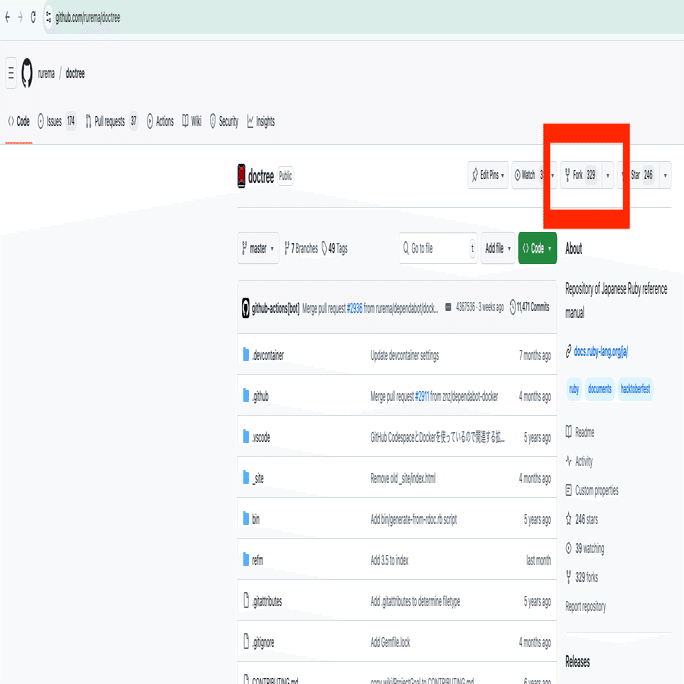Open the green Code dropdown button
This screenshot has height=684, width=684.
(x=537, y=248)
